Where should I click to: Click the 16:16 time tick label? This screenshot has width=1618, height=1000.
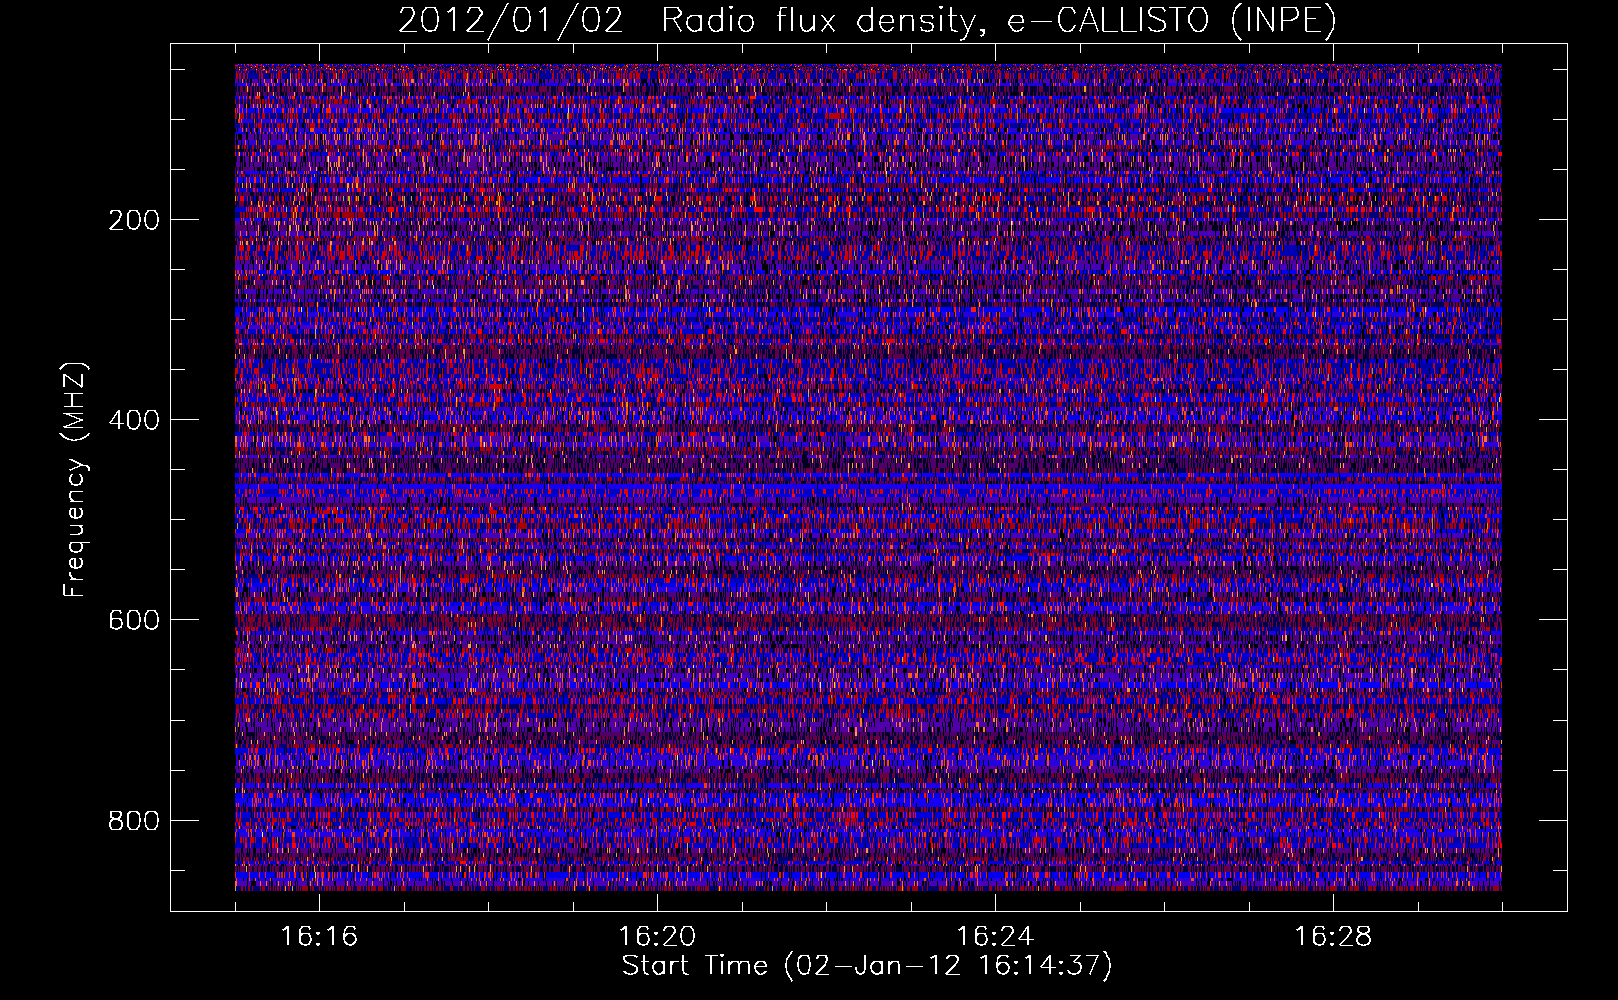pyautogui.click(x=319, y=937)
